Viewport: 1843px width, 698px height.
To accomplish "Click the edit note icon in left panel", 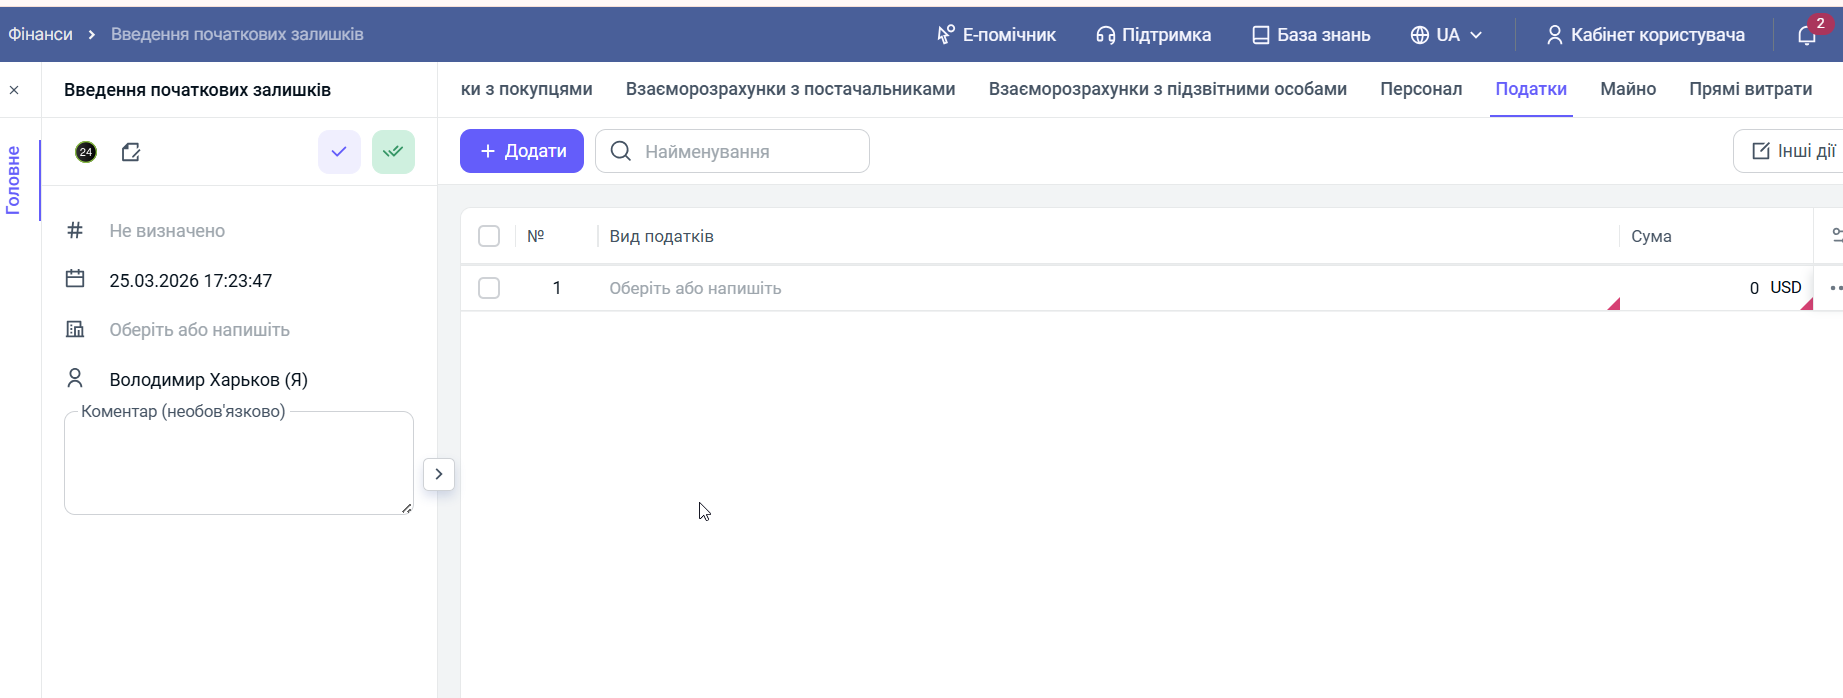I will 131,152.
